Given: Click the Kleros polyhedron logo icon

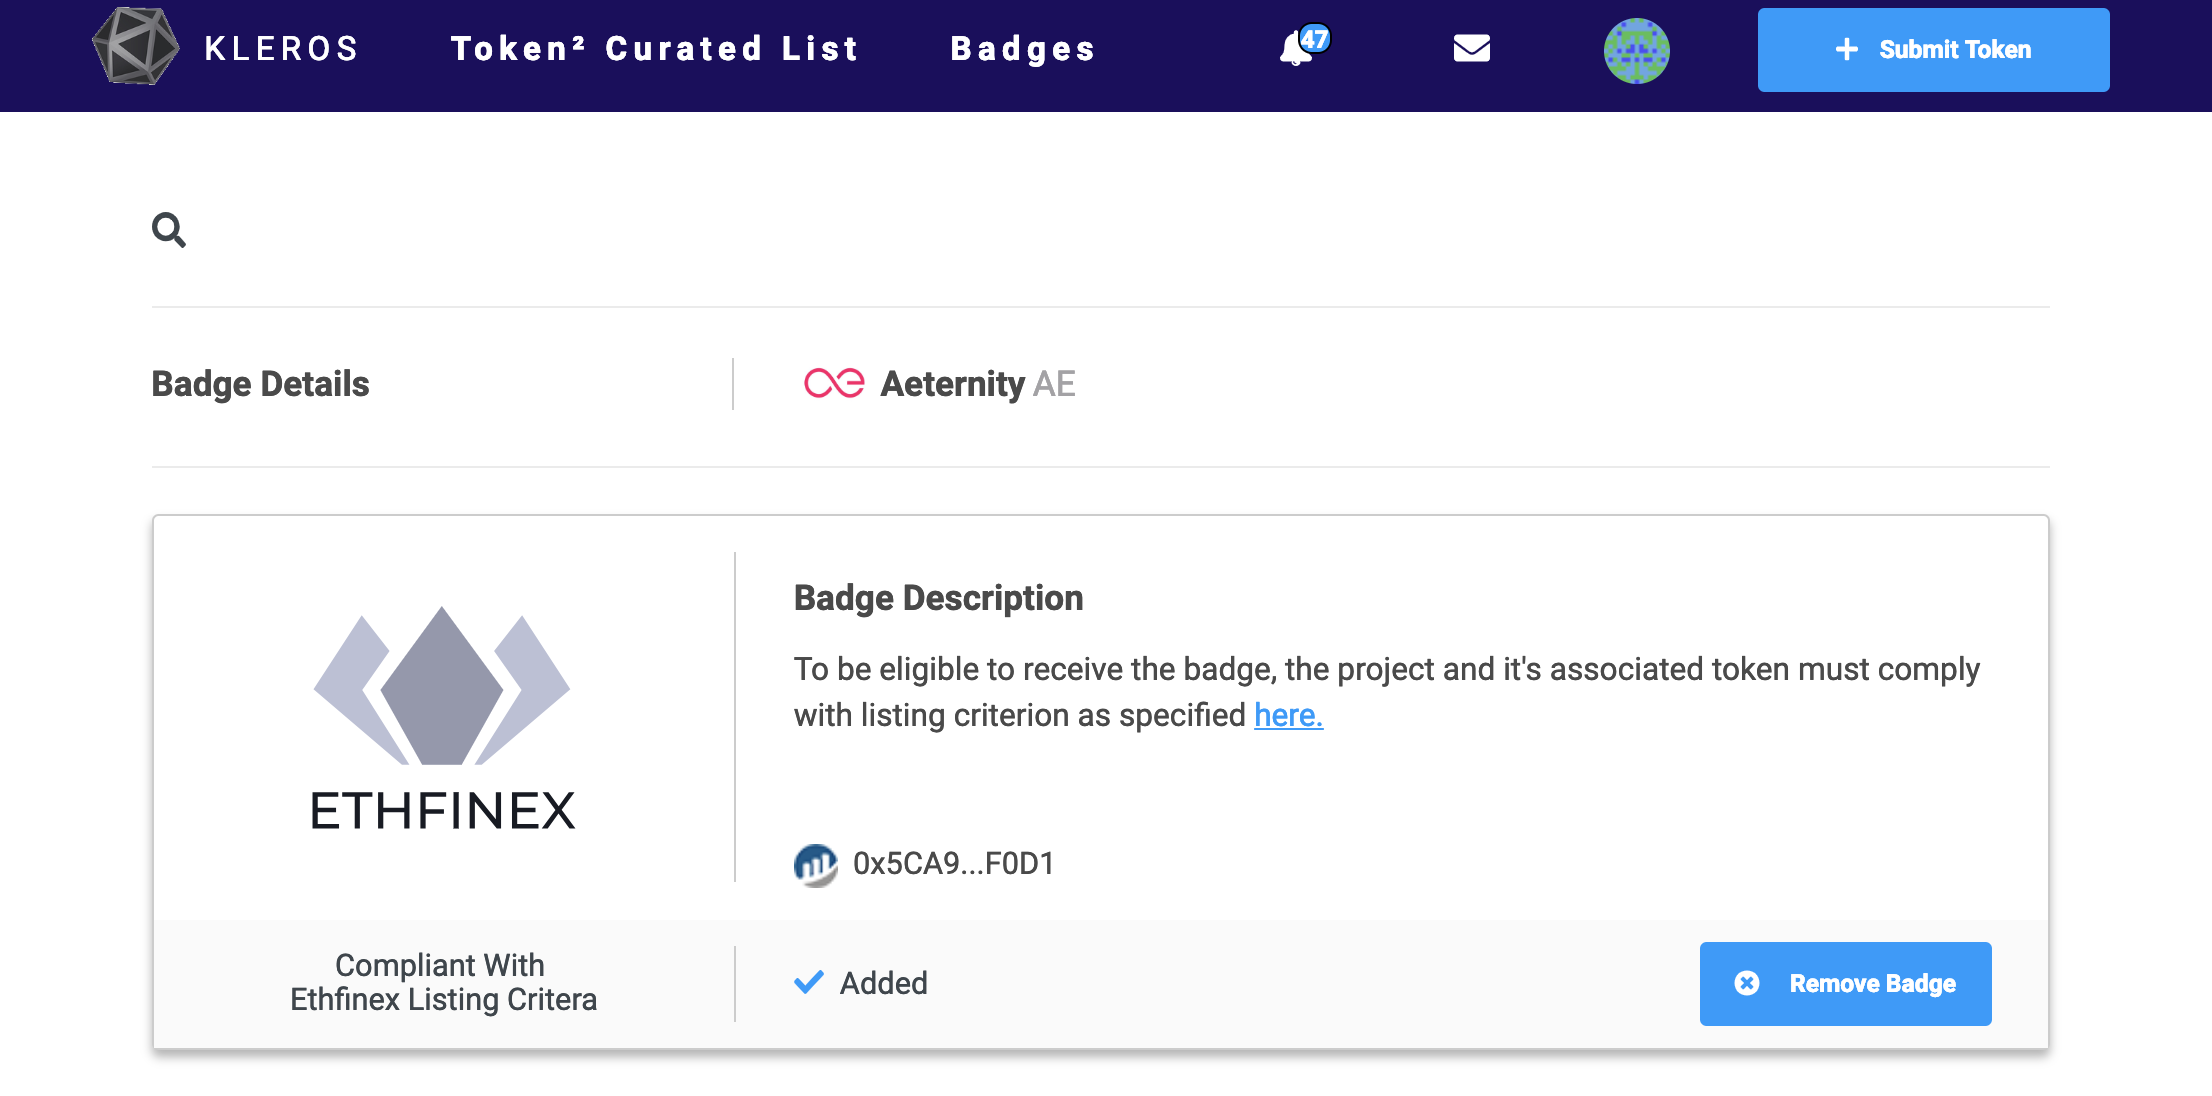Looking at the screenshot, I should pos(135,47).
